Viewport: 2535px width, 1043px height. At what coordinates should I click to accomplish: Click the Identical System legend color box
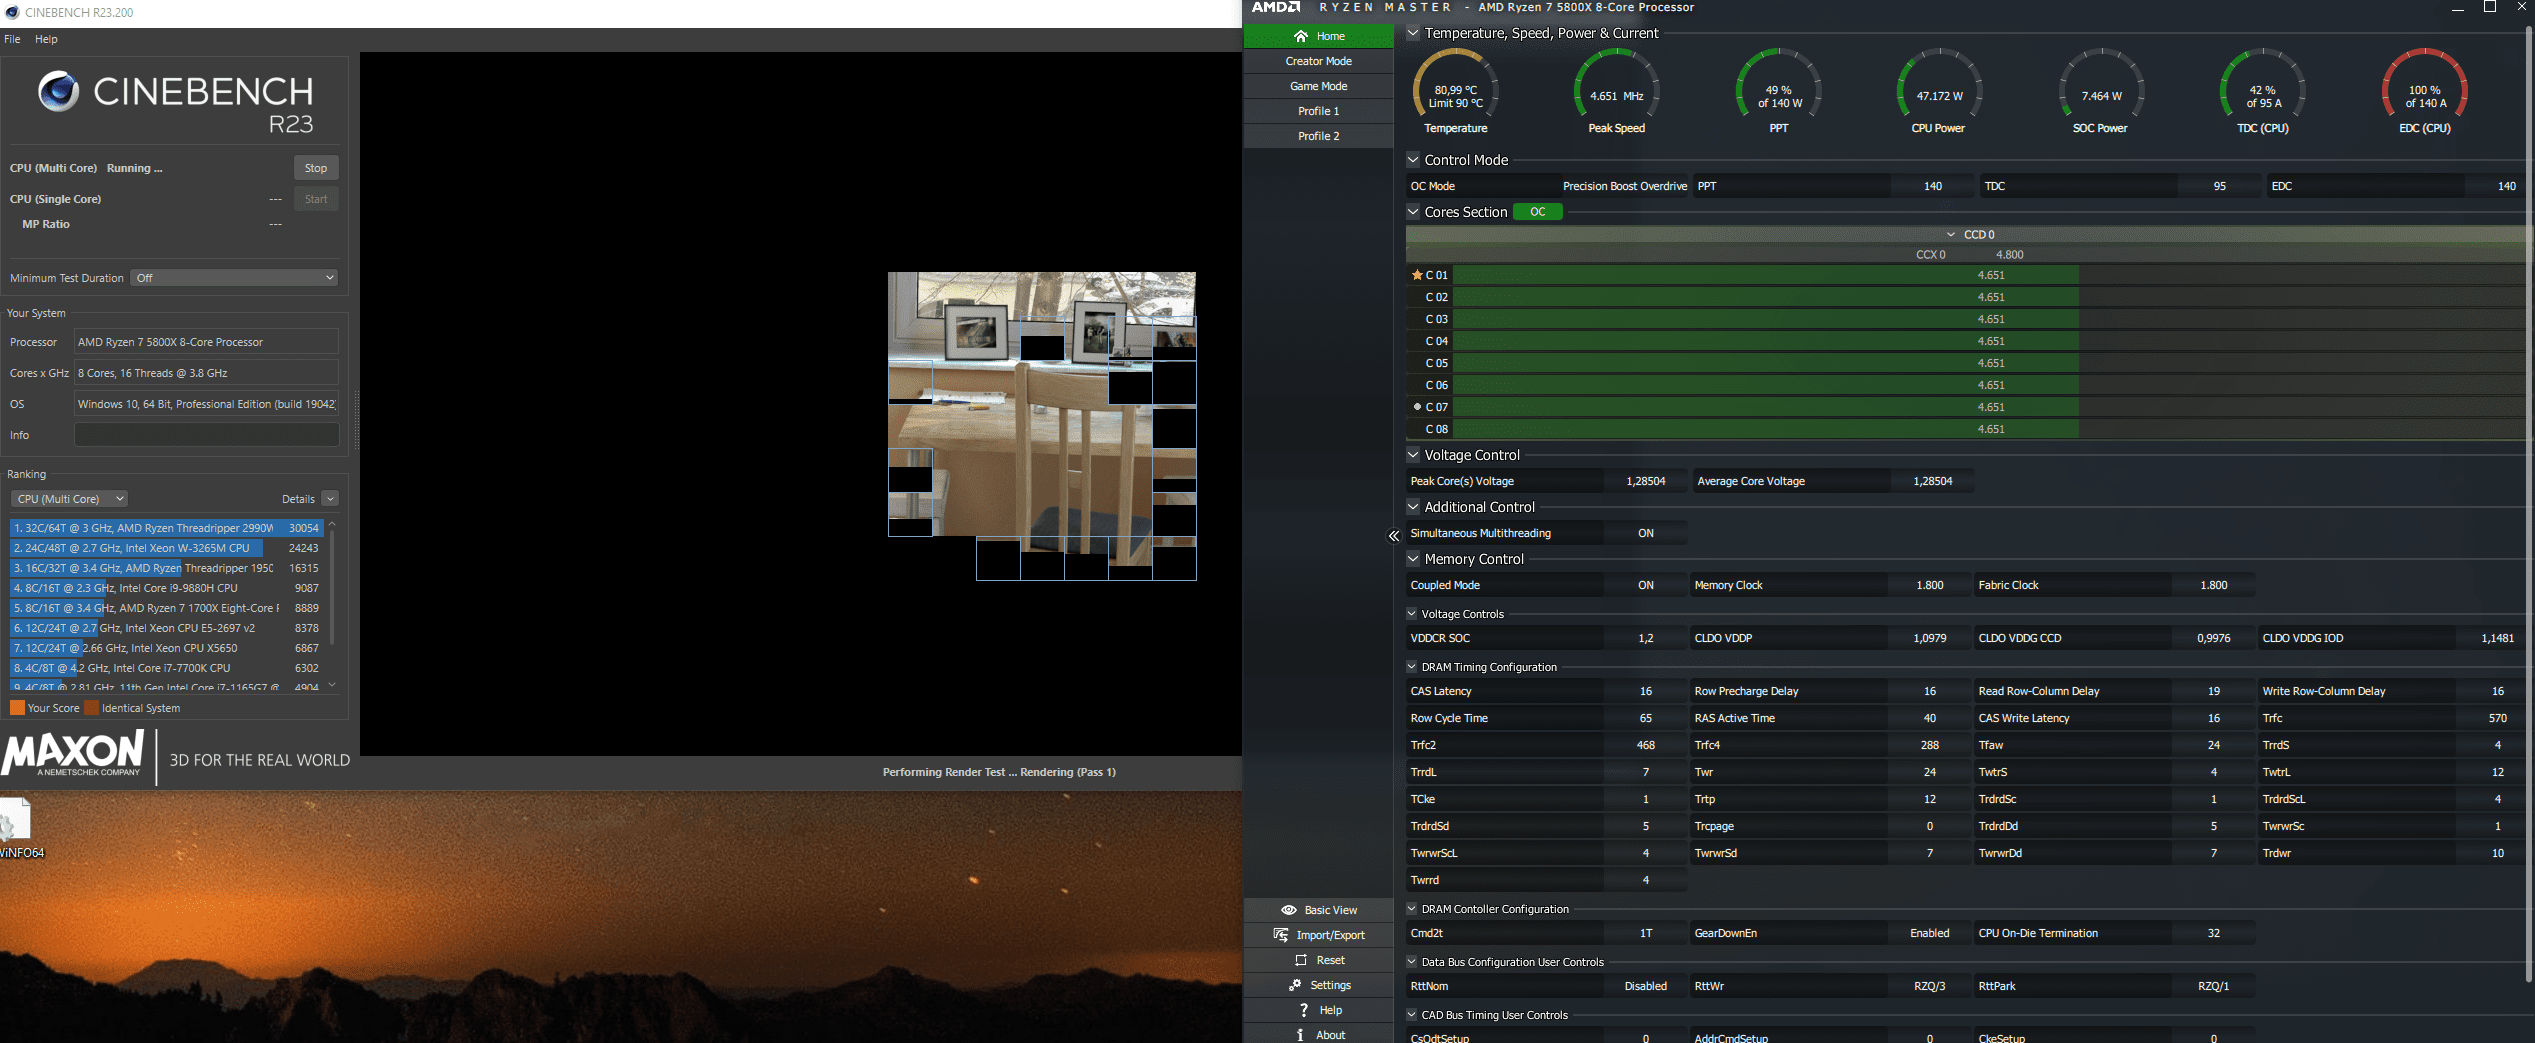tap(92, 708)
